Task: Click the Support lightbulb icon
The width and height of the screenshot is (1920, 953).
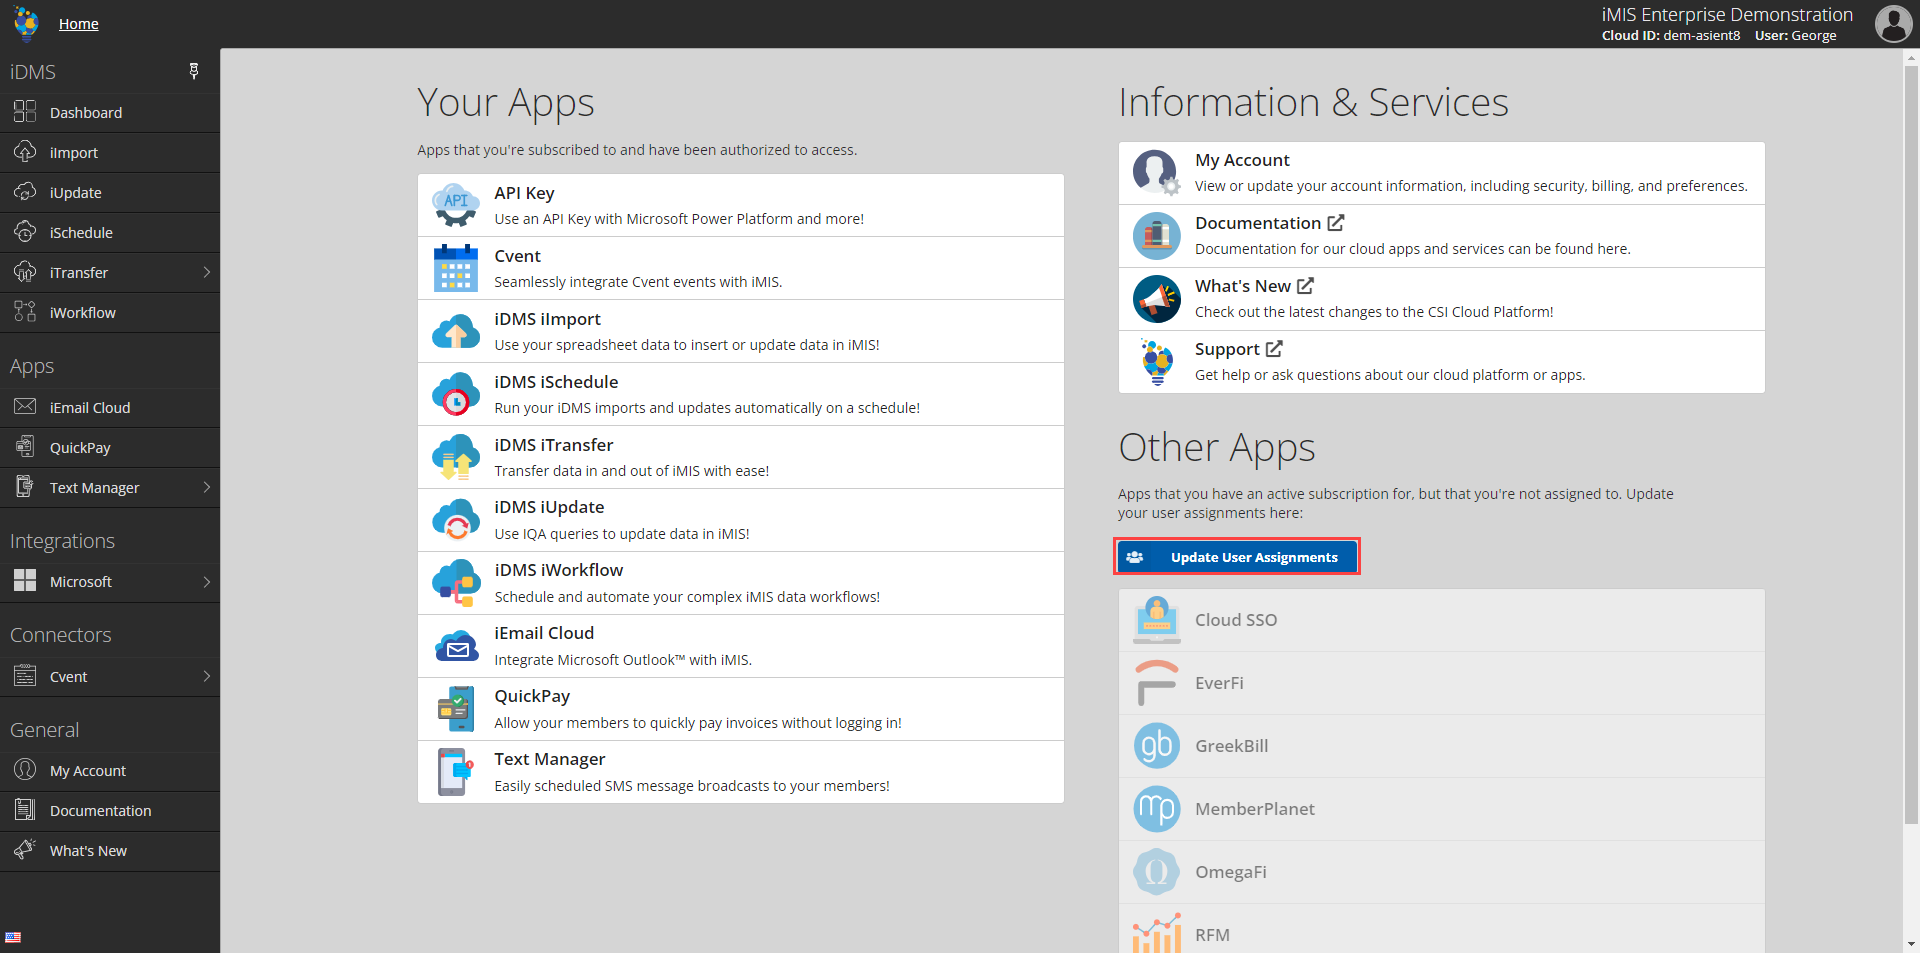Action: 1156,361
